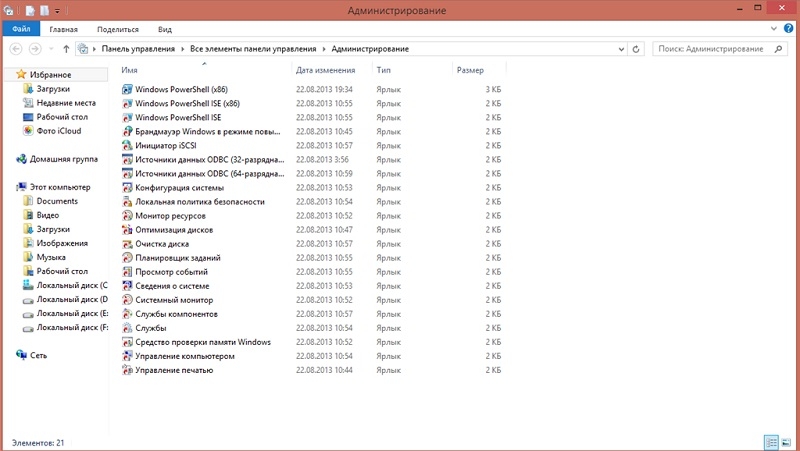
Task: Click the Системный монитор icon
Action: (127, 300)
